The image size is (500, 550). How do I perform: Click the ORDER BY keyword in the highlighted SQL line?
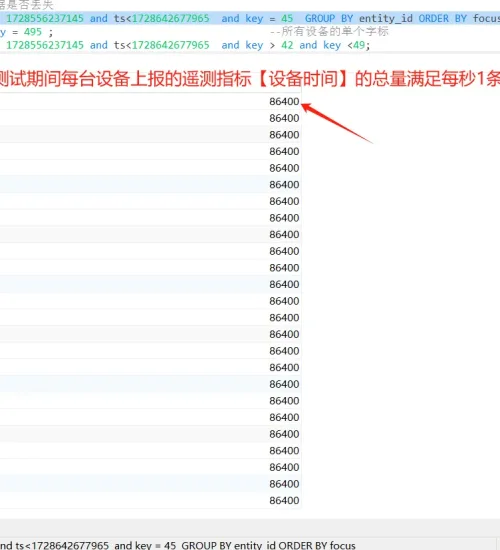[442, 18]
